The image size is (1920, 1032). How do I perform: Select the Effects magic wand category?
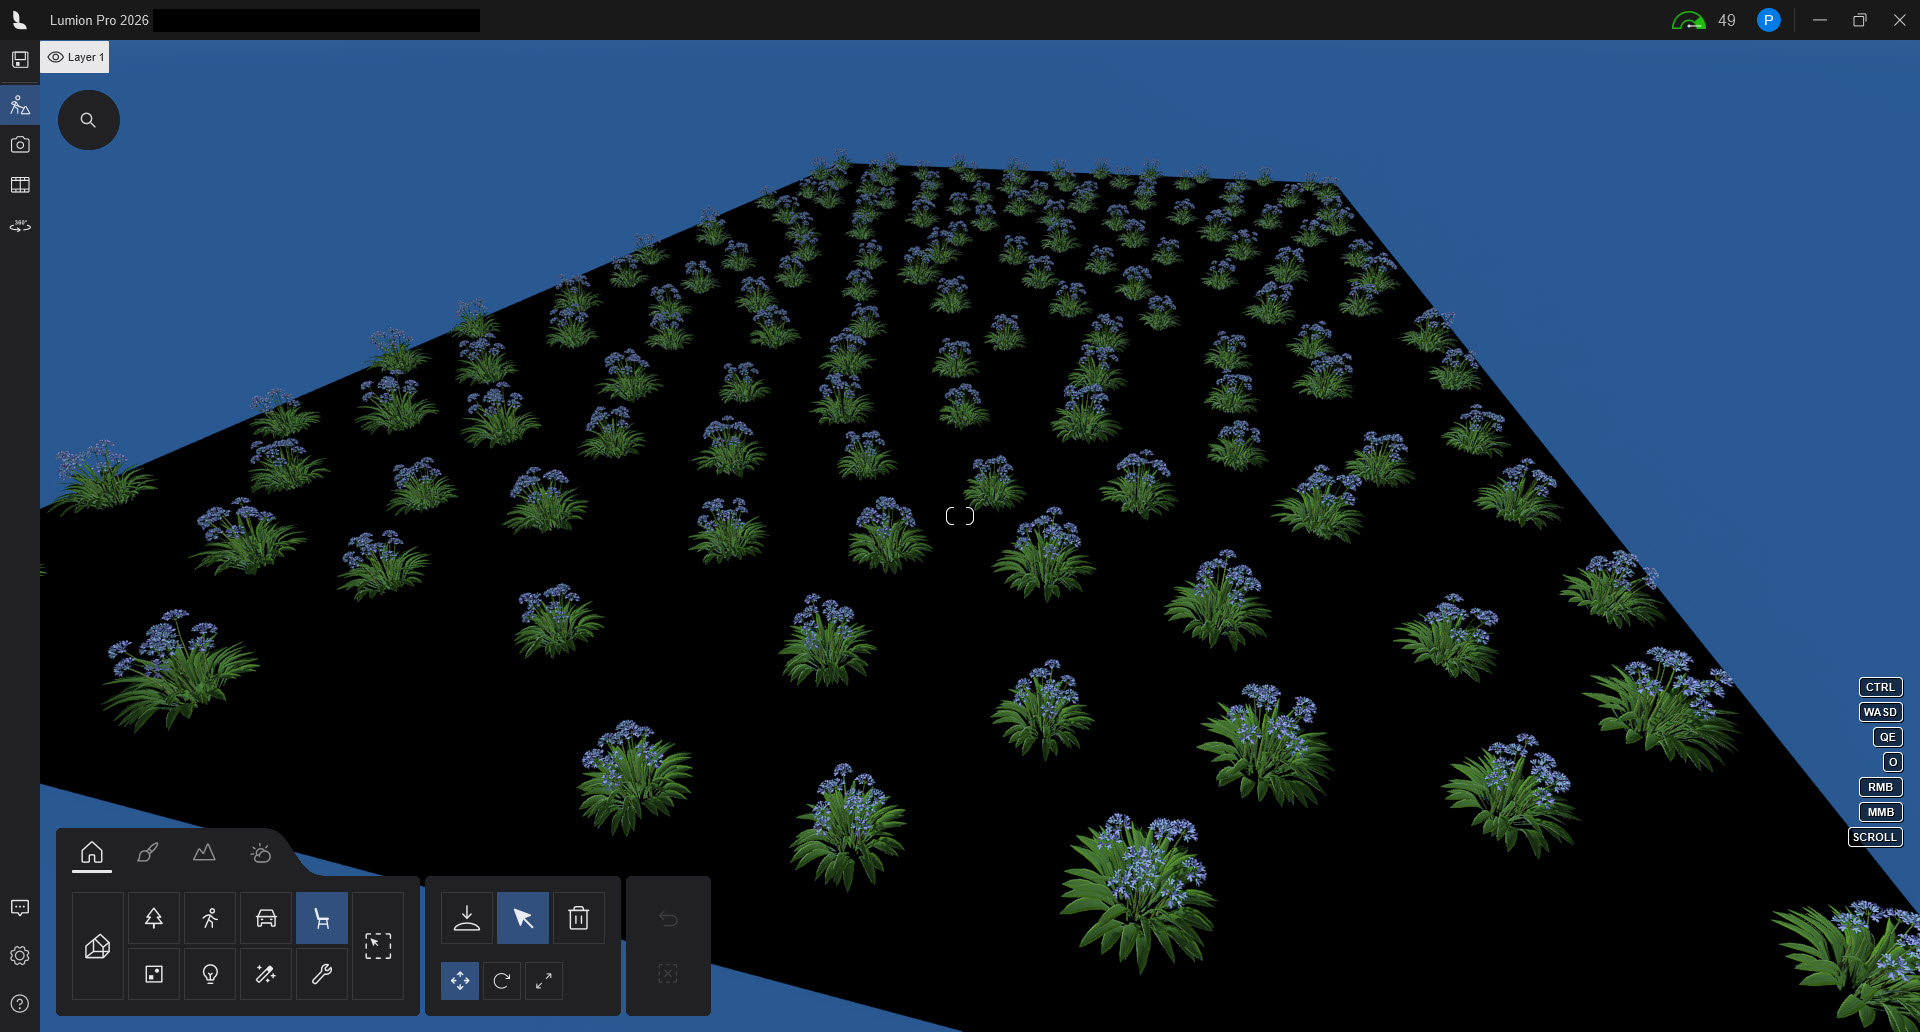pos(266,974)
